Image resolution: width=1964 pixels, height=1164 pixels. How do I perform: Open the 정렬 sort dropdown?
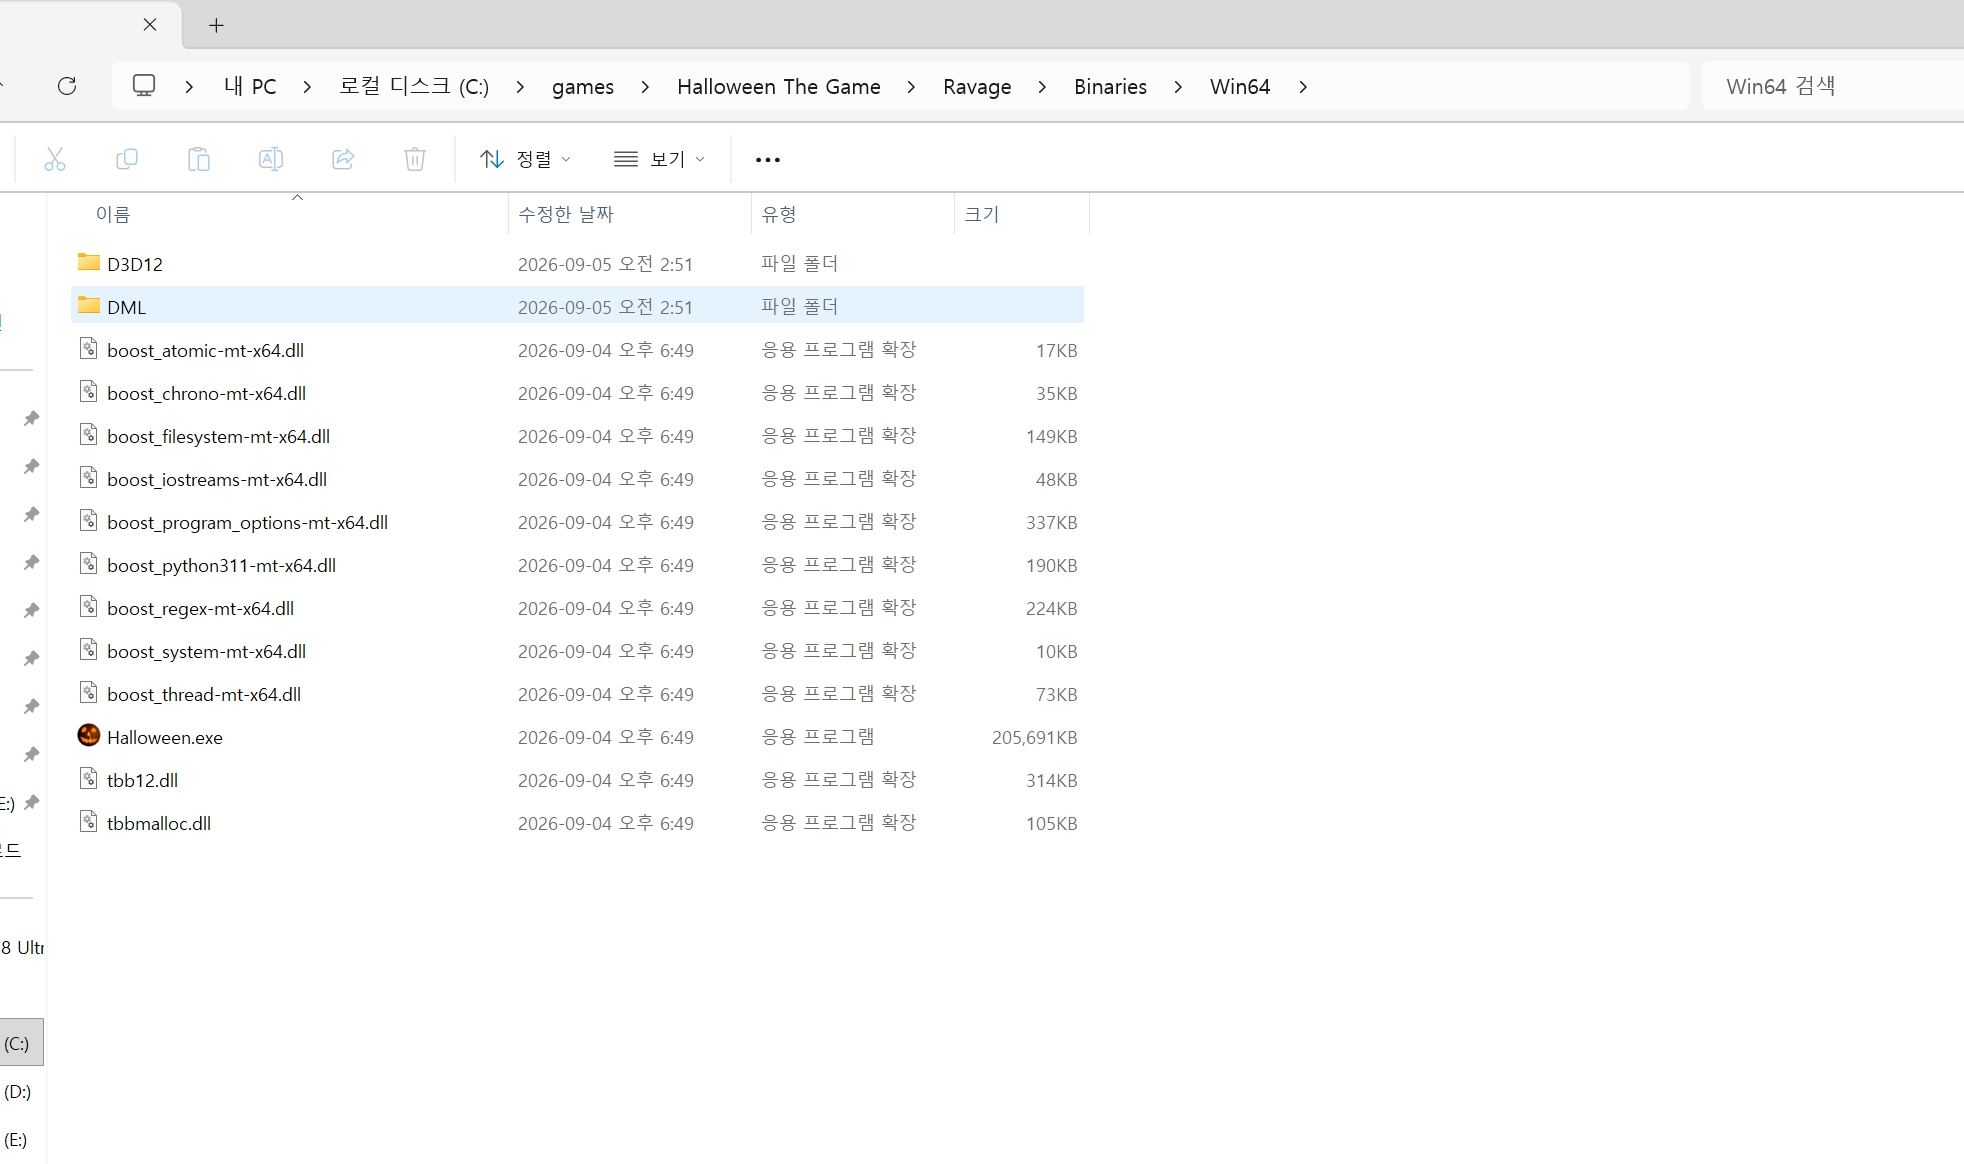click(525, 159)
